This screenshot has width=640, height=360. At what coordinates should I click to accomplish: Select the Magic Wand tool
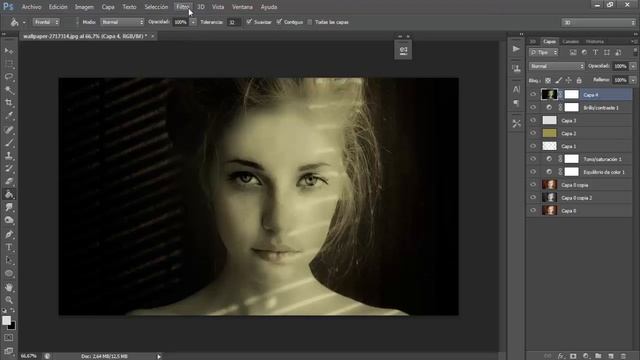[x=9, y=89]
